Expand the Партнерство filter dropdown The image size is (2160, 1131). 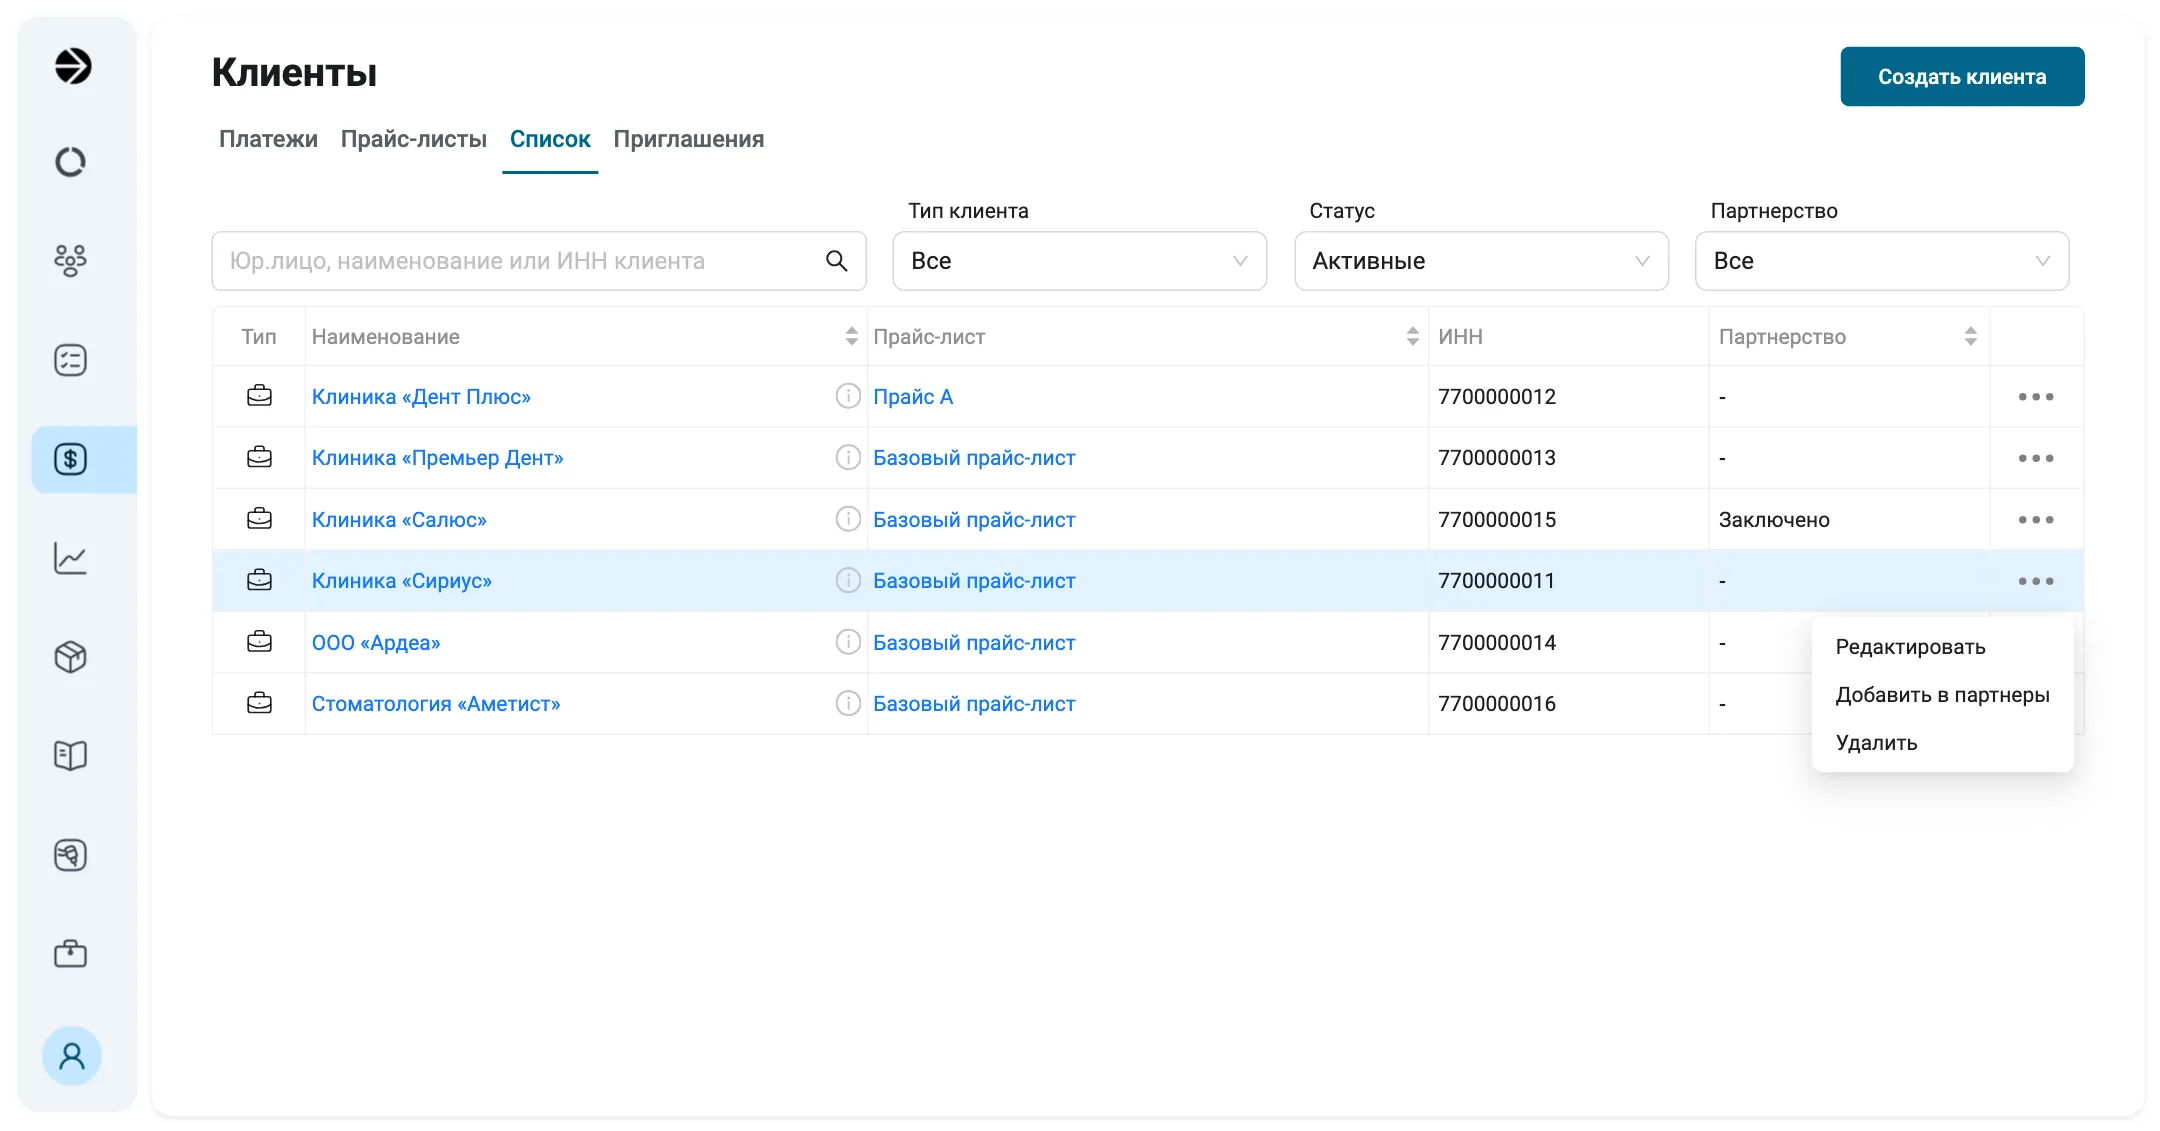pos(1882,261)
